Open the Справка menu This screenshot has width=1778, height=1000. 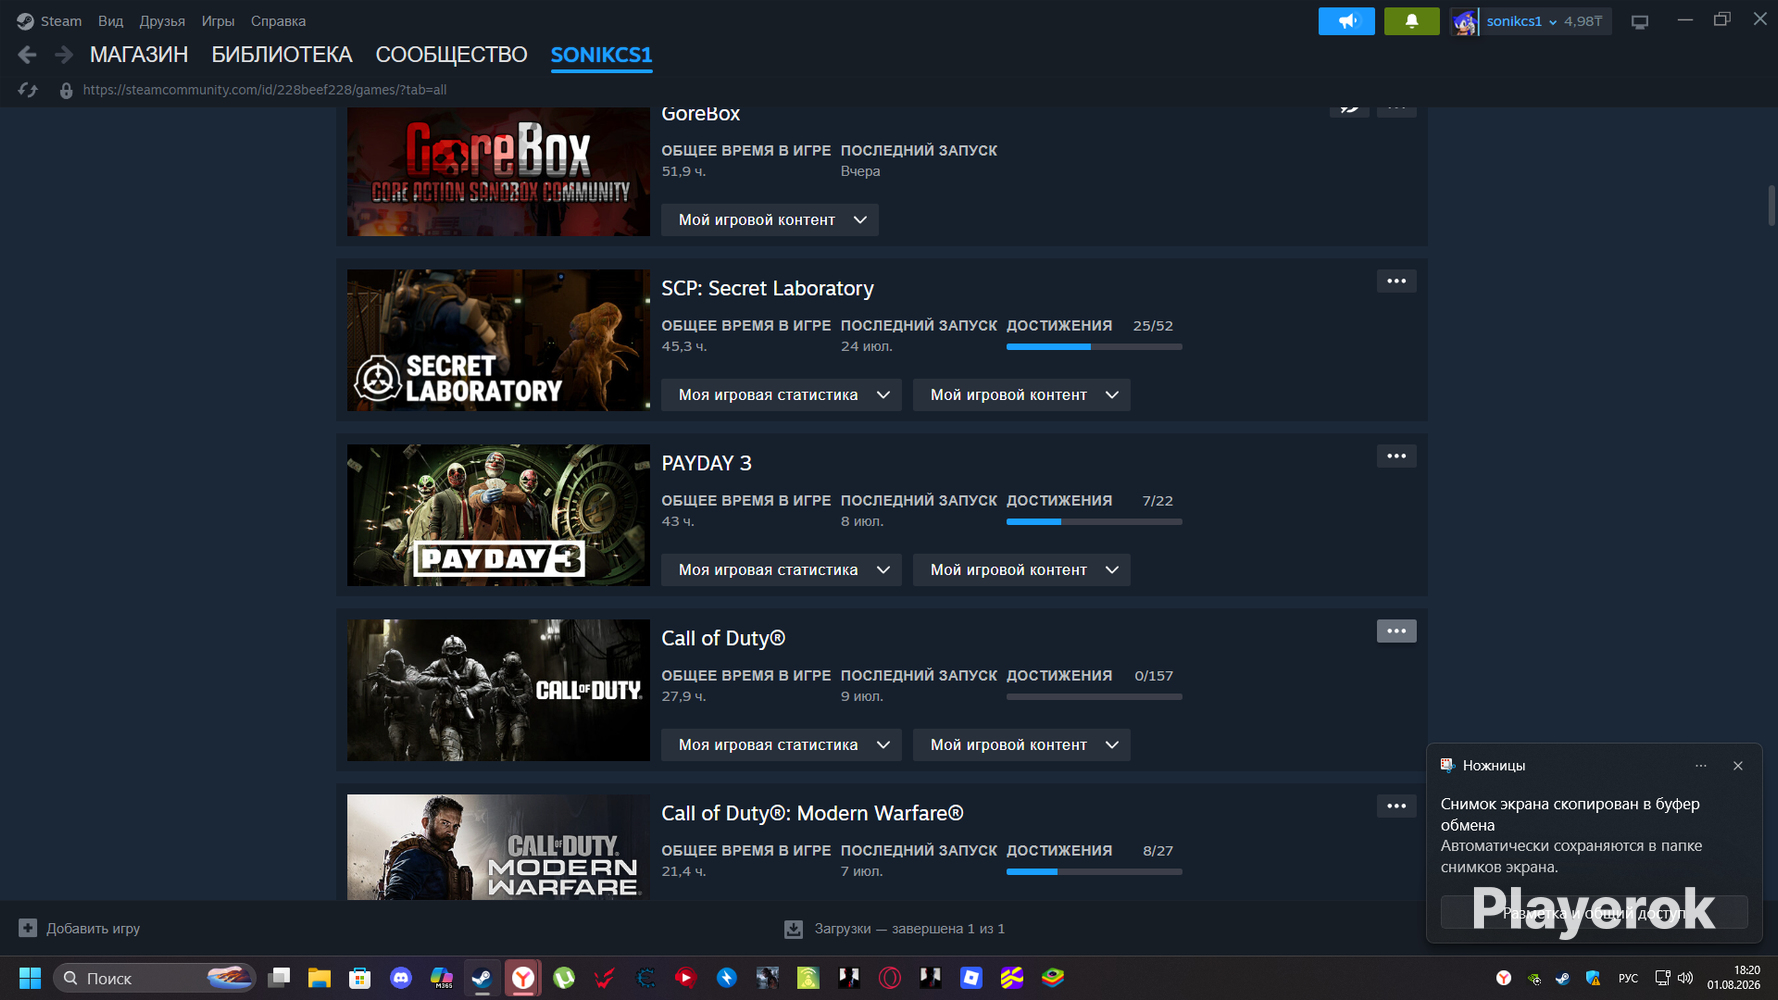[278, 21]
